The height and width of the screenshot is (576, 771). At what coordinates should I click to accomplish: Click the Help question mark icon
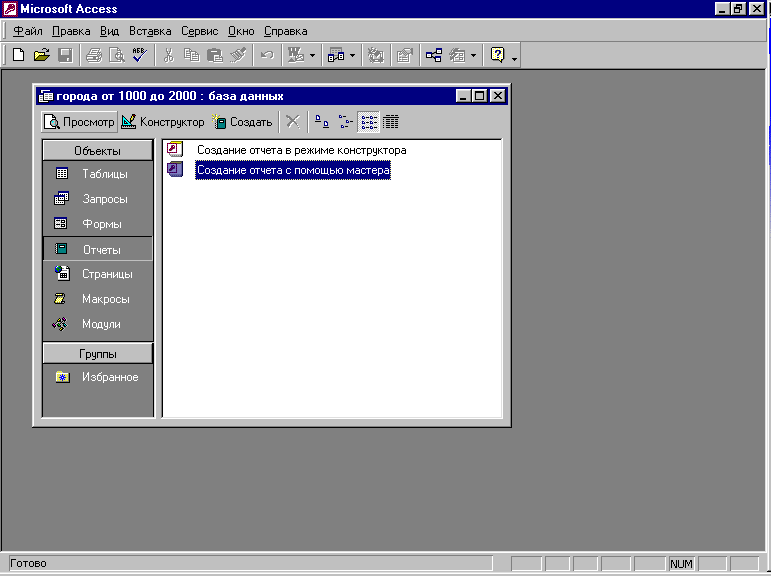coord(498,55)
